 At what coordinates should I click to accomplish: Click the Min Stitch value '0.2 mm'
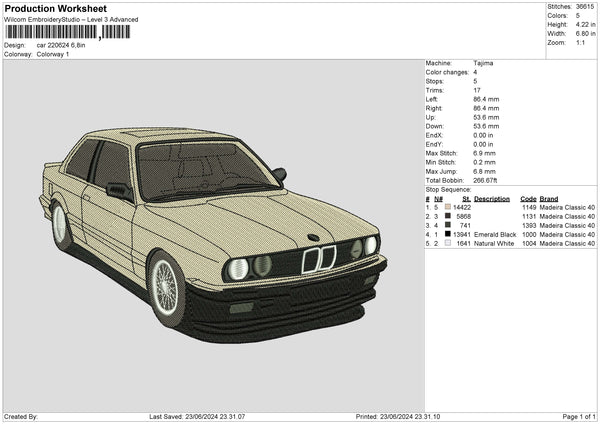[484, 162]
